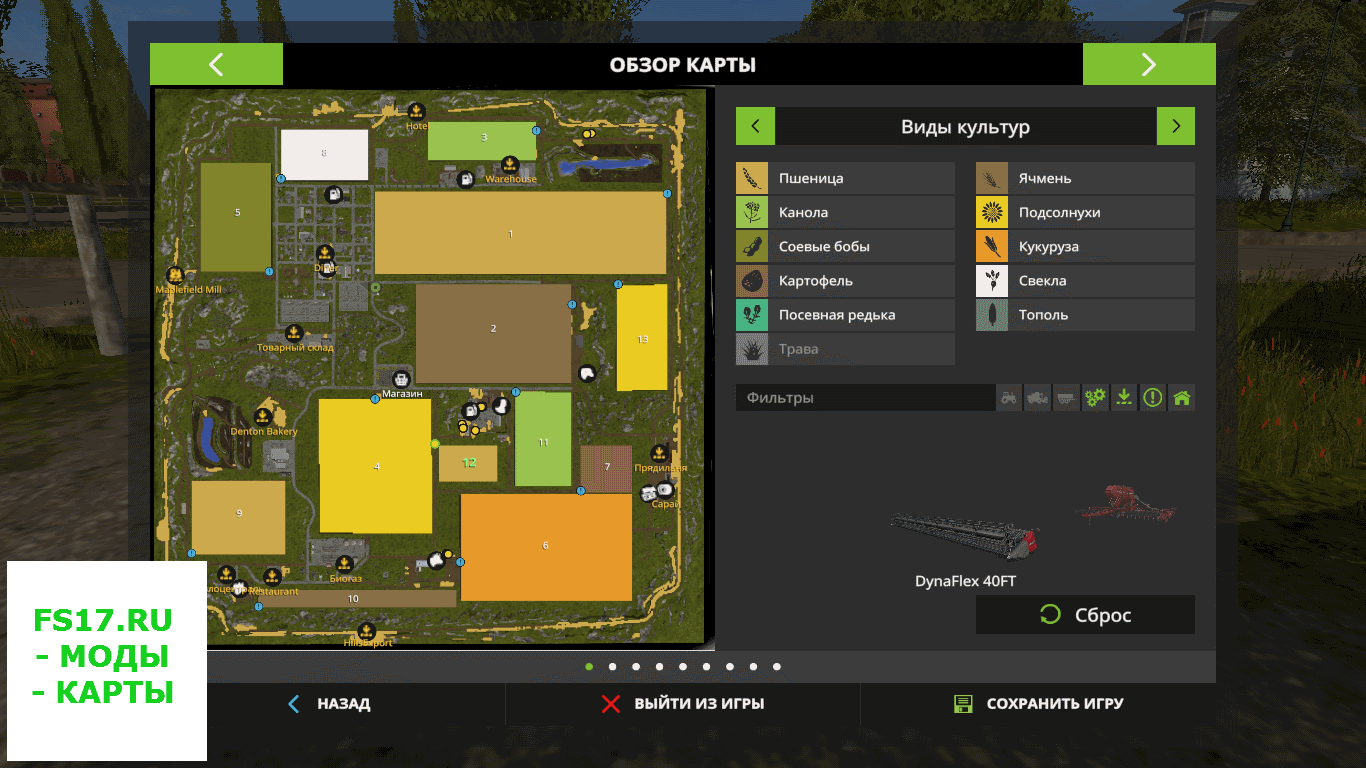This screenshot has height=768, width=1366.
Task: Toggle the trailer filter icon
Action: click(1067, 398)
